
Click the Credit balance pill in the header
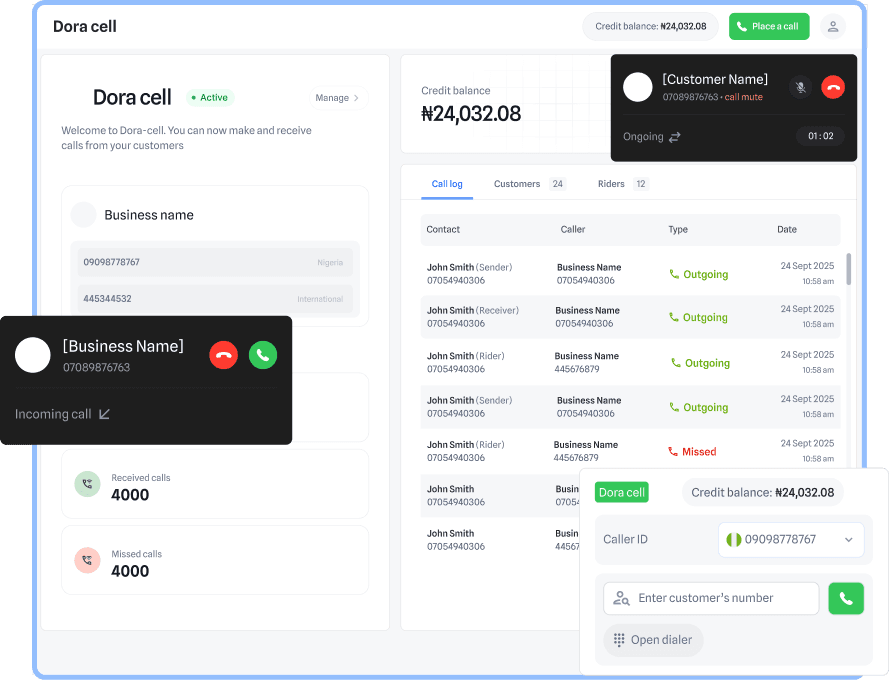tap(650, 27)
